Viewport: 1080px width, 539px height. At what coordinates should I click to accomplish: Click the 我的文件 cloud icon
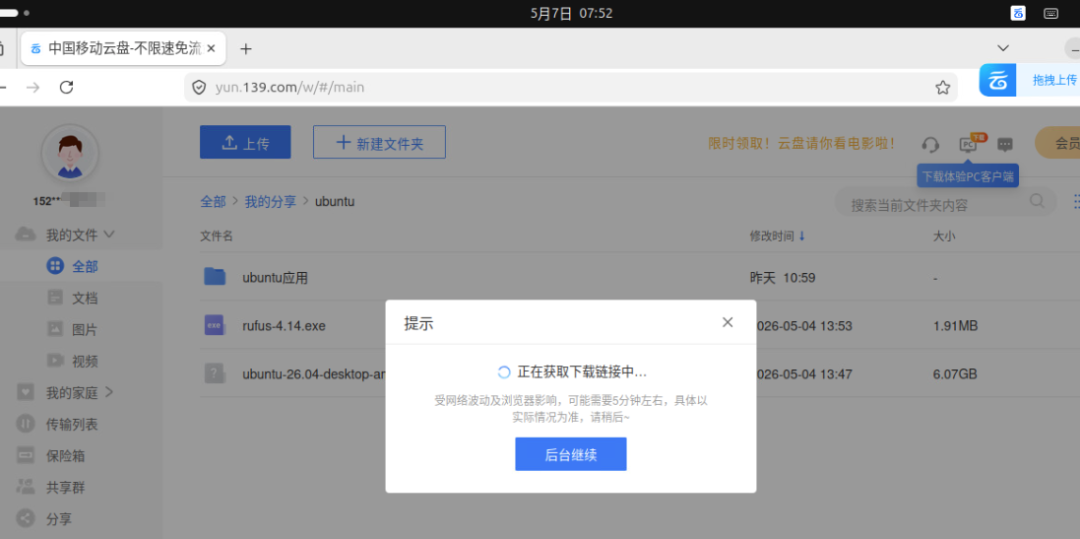pos(25,234)
